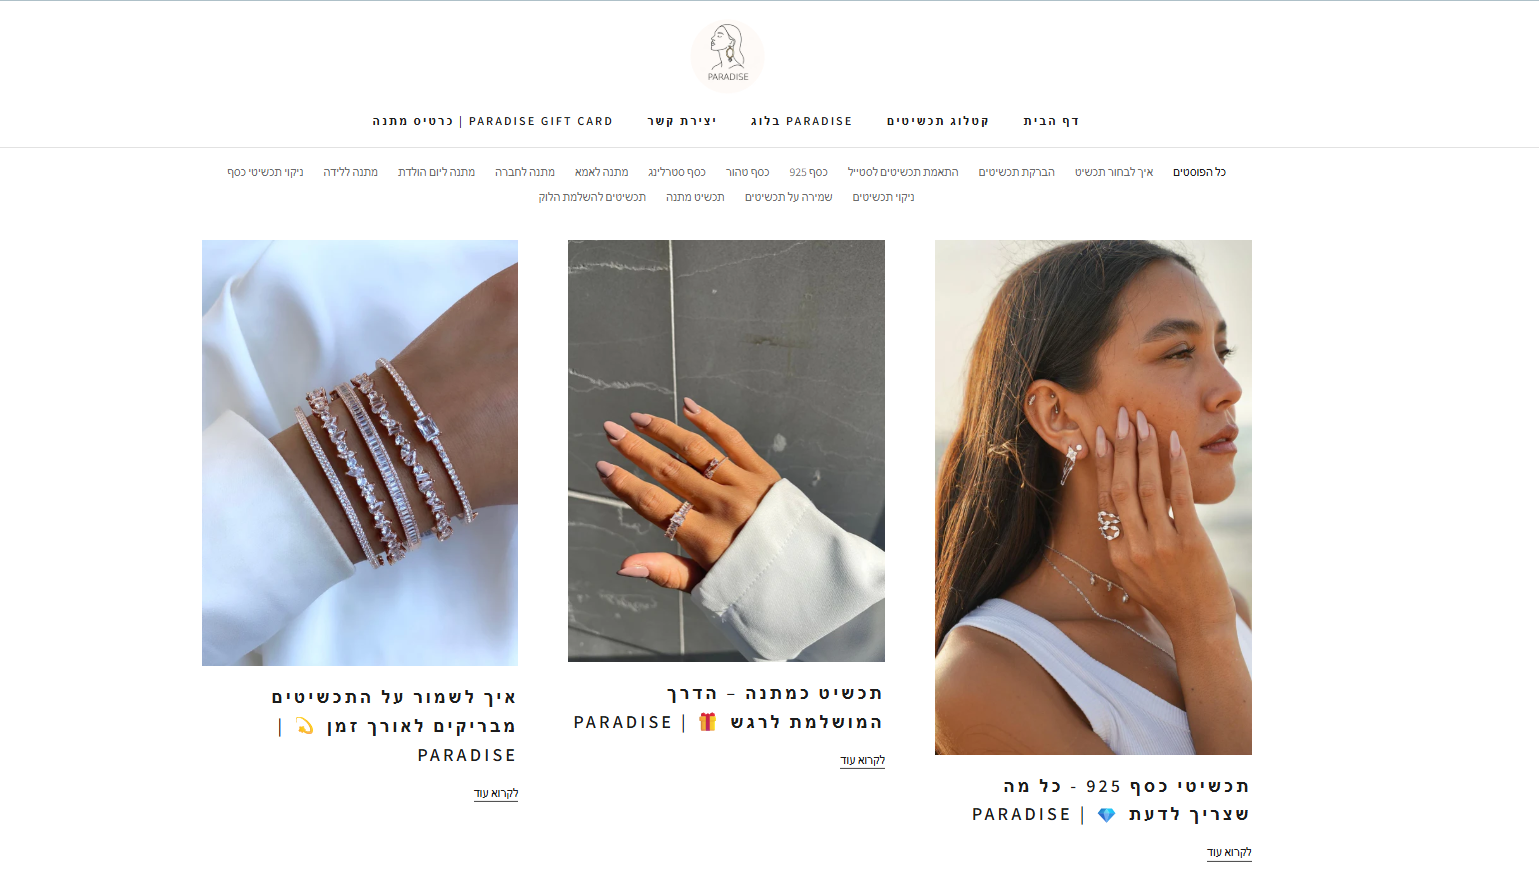This screenshot has width=1539, height=883.
Task: Open the דף הבית home menu item
Action: (1051, 121)
